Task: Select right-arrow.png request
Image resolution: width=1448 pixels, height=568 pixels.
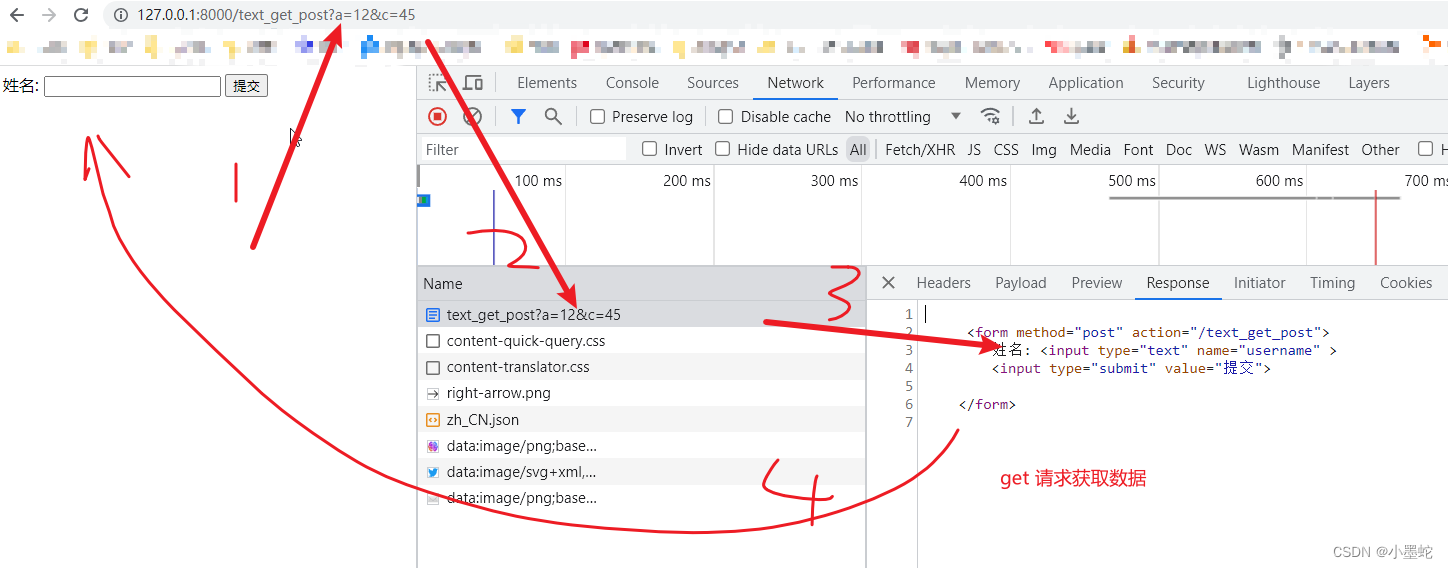Action: (x=642, y=393)
